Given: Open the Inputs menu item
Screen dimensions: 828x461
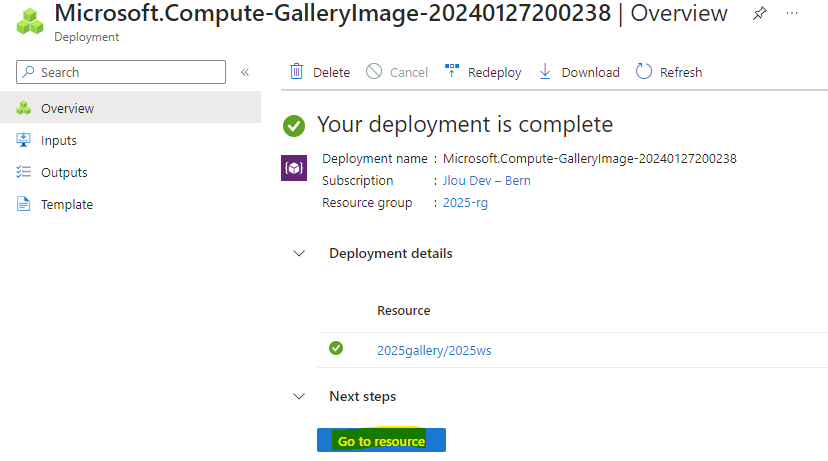Looking at the screenshot, I should tap(130, 140).
